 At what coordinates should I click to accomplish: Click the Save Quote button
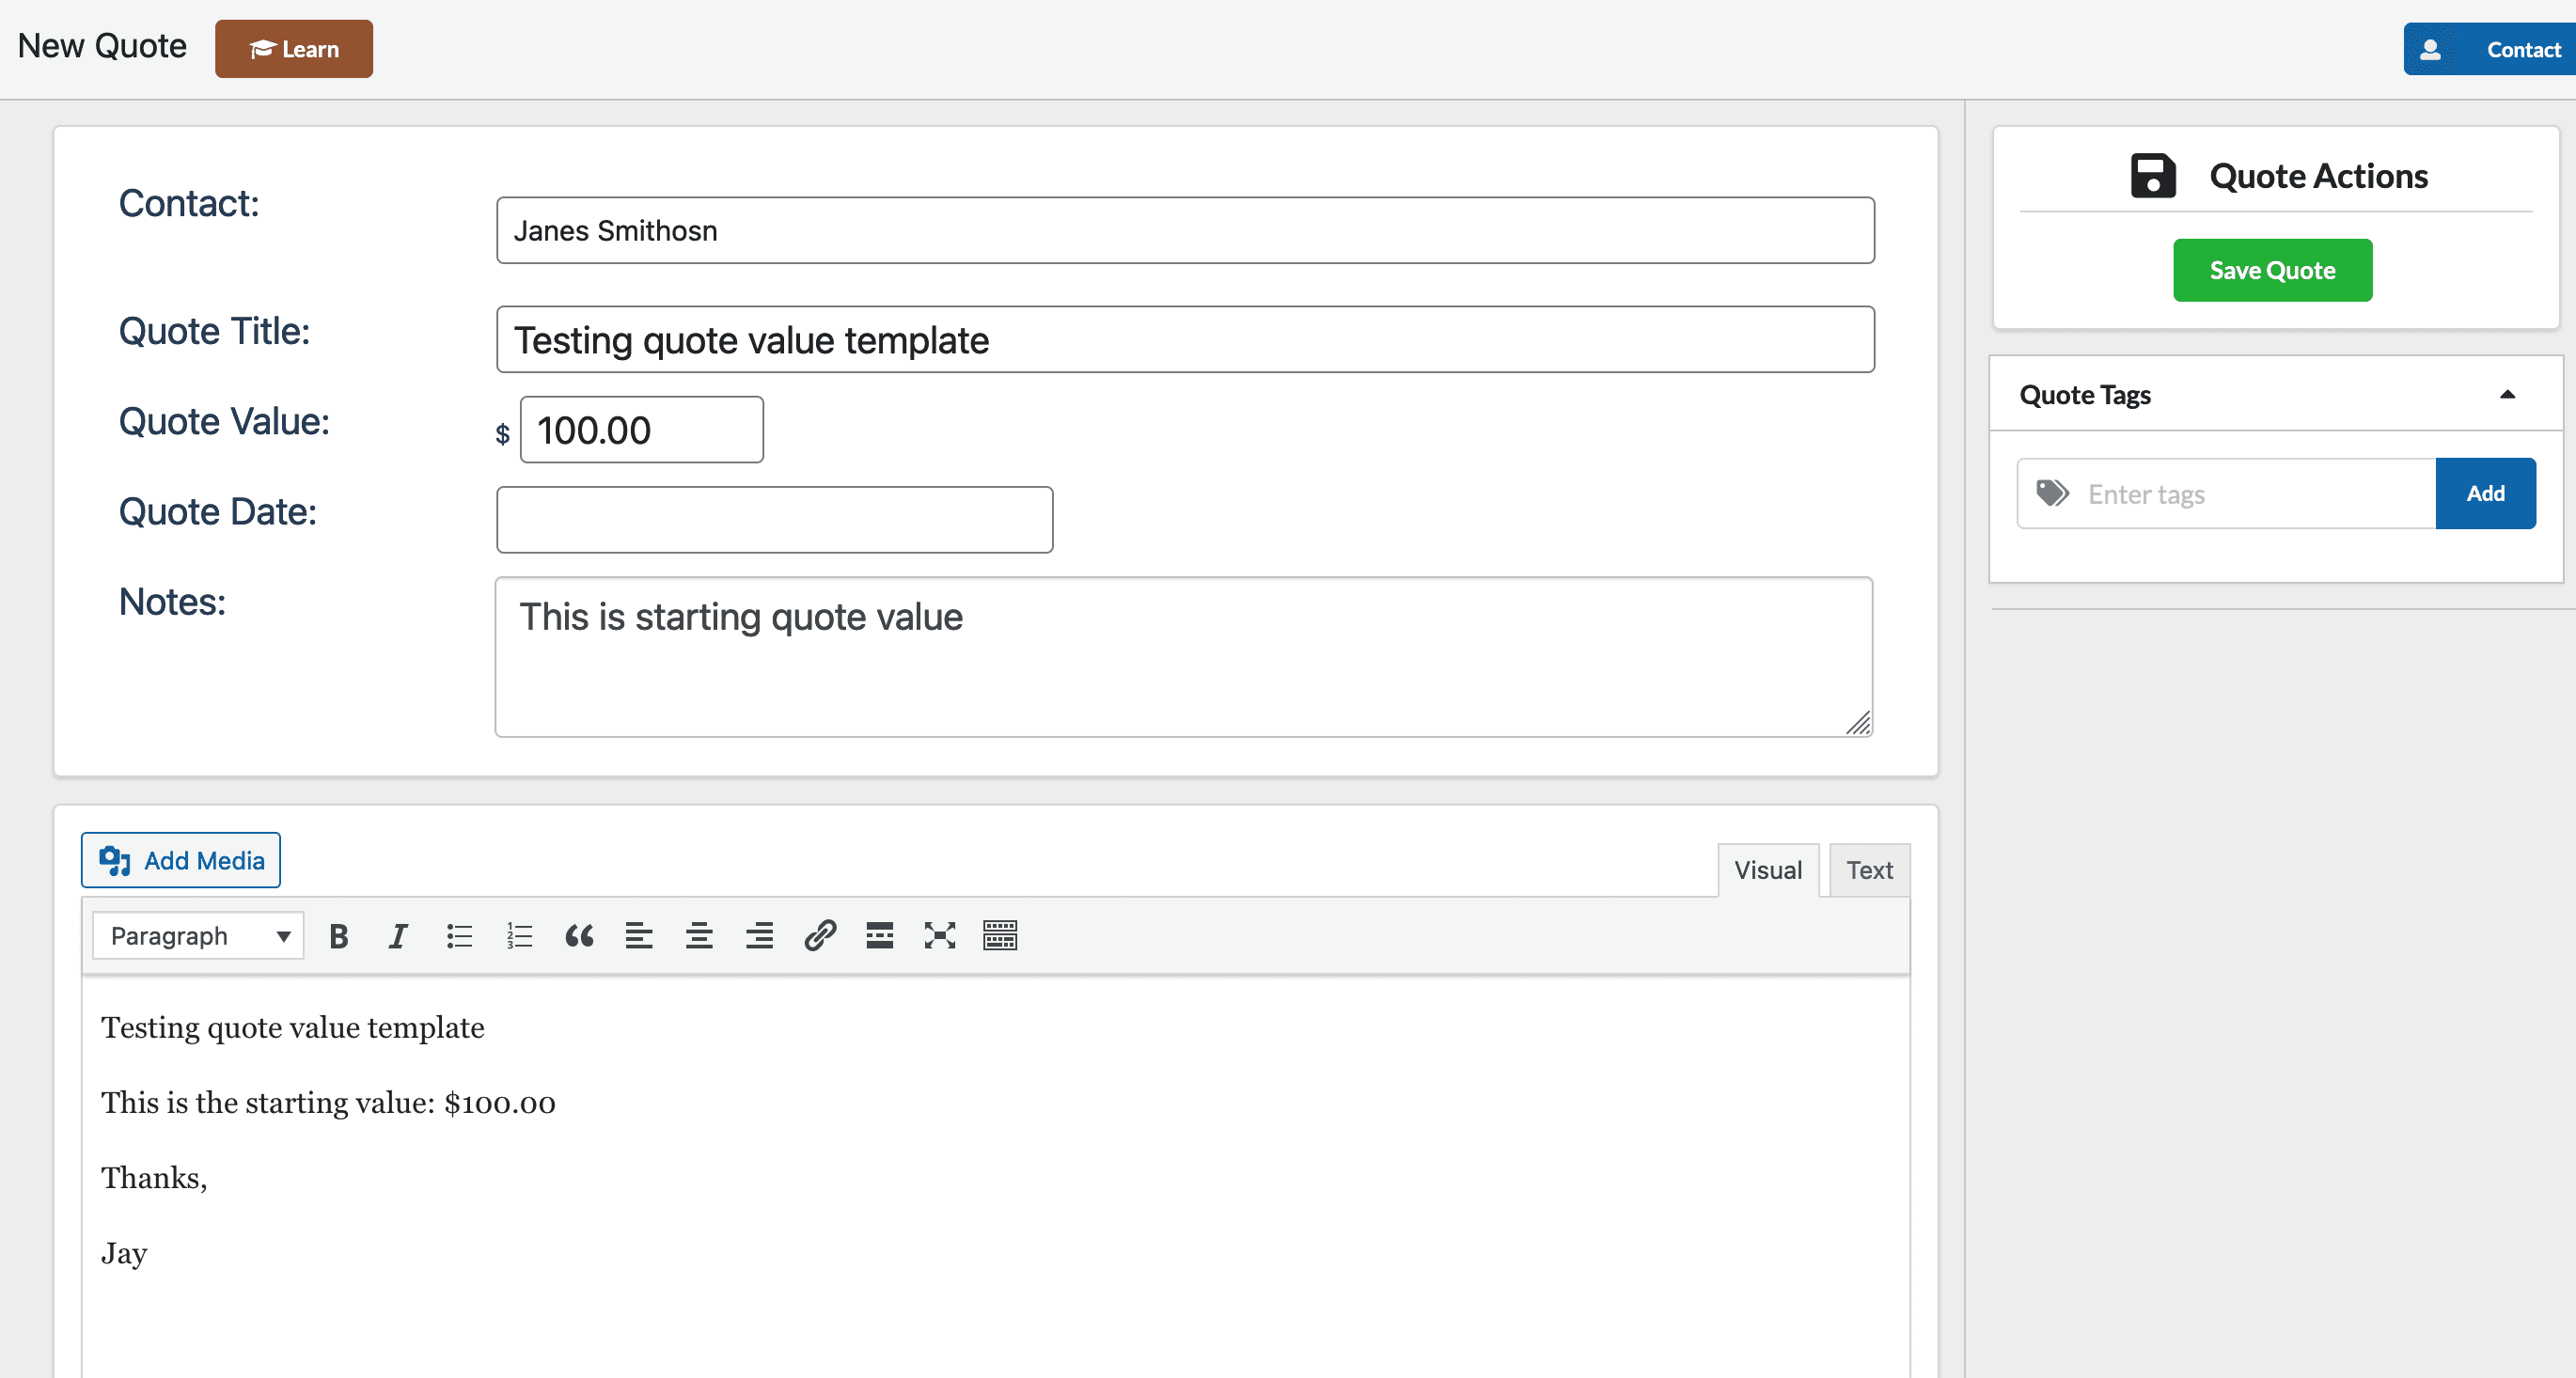pos(2272,270)
